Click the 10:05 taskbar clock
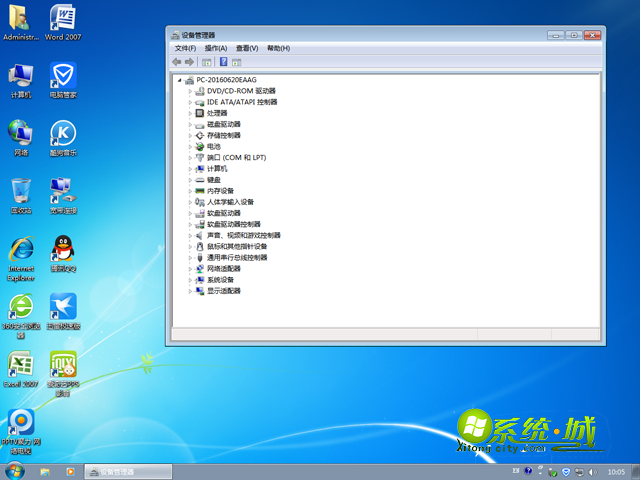 [x=616, y=472]
